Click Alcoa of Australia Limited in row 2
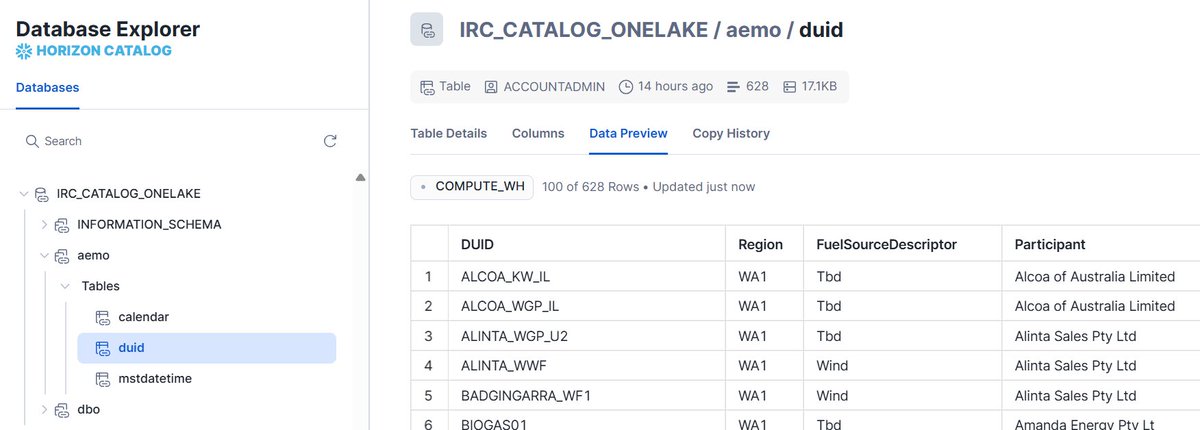1200x430 pixels. 1101,306
